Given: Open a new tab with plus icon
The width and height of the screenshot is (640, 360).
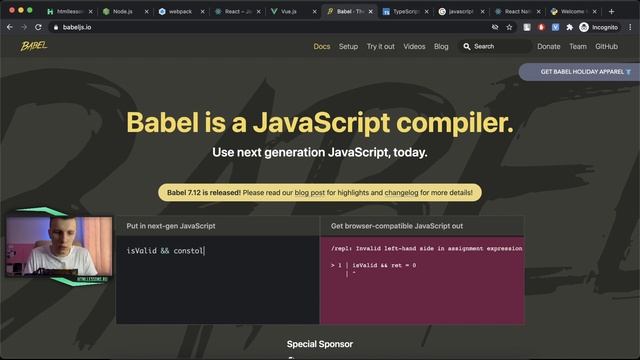Looking at the screenshot, I should pos(611,11).
